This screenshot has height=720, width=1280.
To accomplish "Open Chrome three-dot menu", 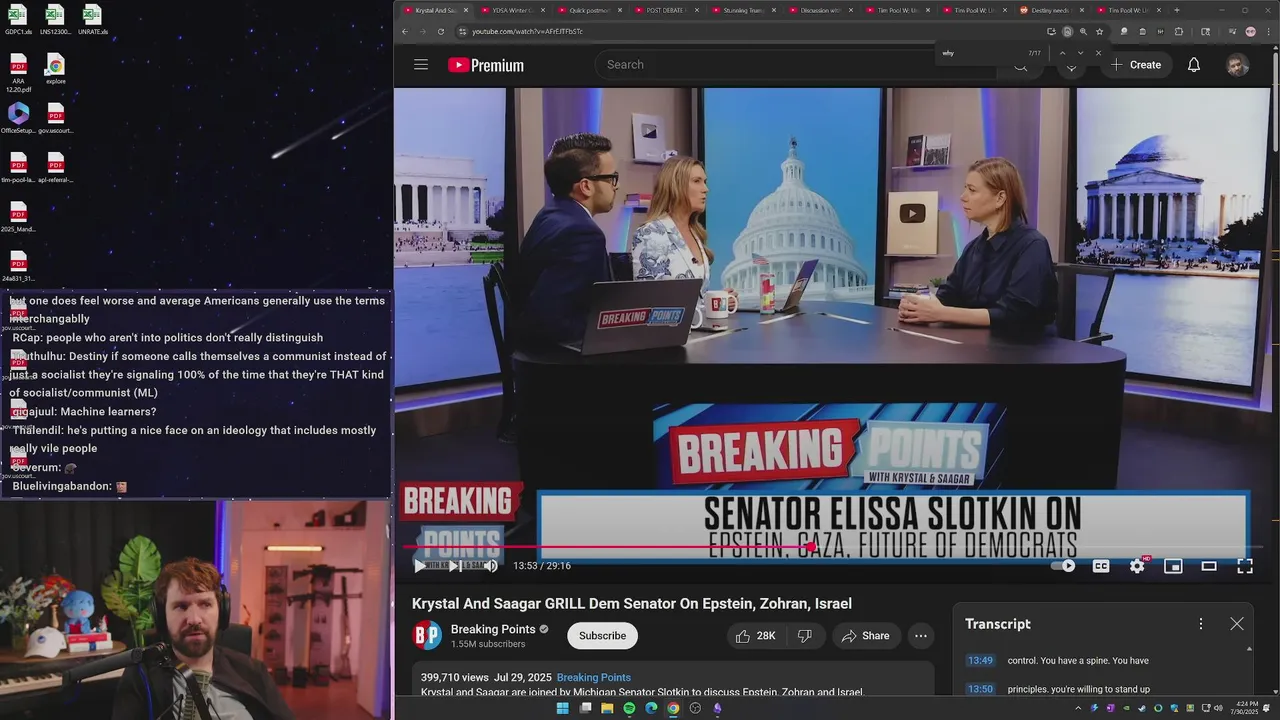I will (1267, 31).
